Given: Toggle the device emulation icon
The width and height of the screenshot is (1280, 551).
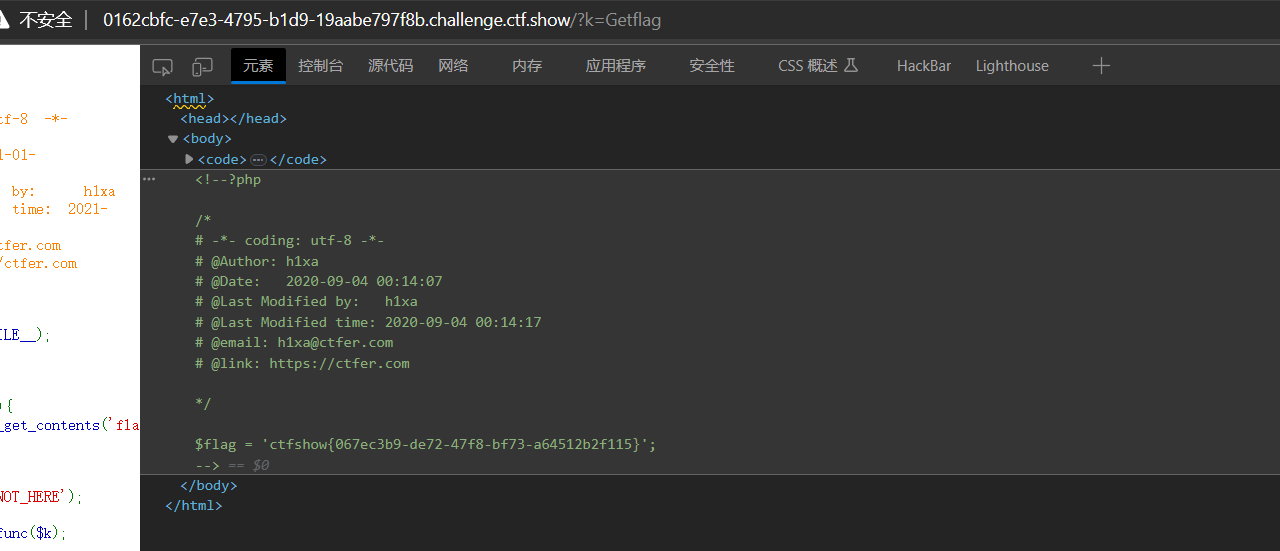Looking at the screenshot, I should click(x=202, y=66).
